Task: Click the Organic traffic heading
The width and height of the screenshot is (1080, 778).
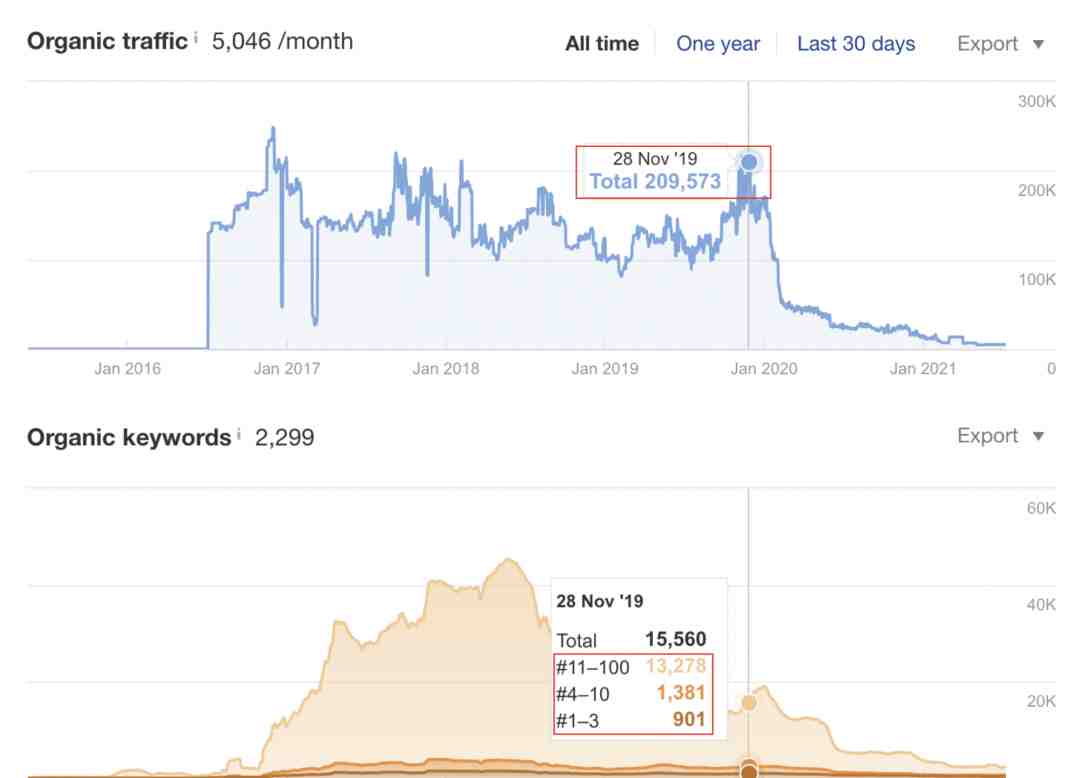Action: pyautogui.click(x=107, y=41)
